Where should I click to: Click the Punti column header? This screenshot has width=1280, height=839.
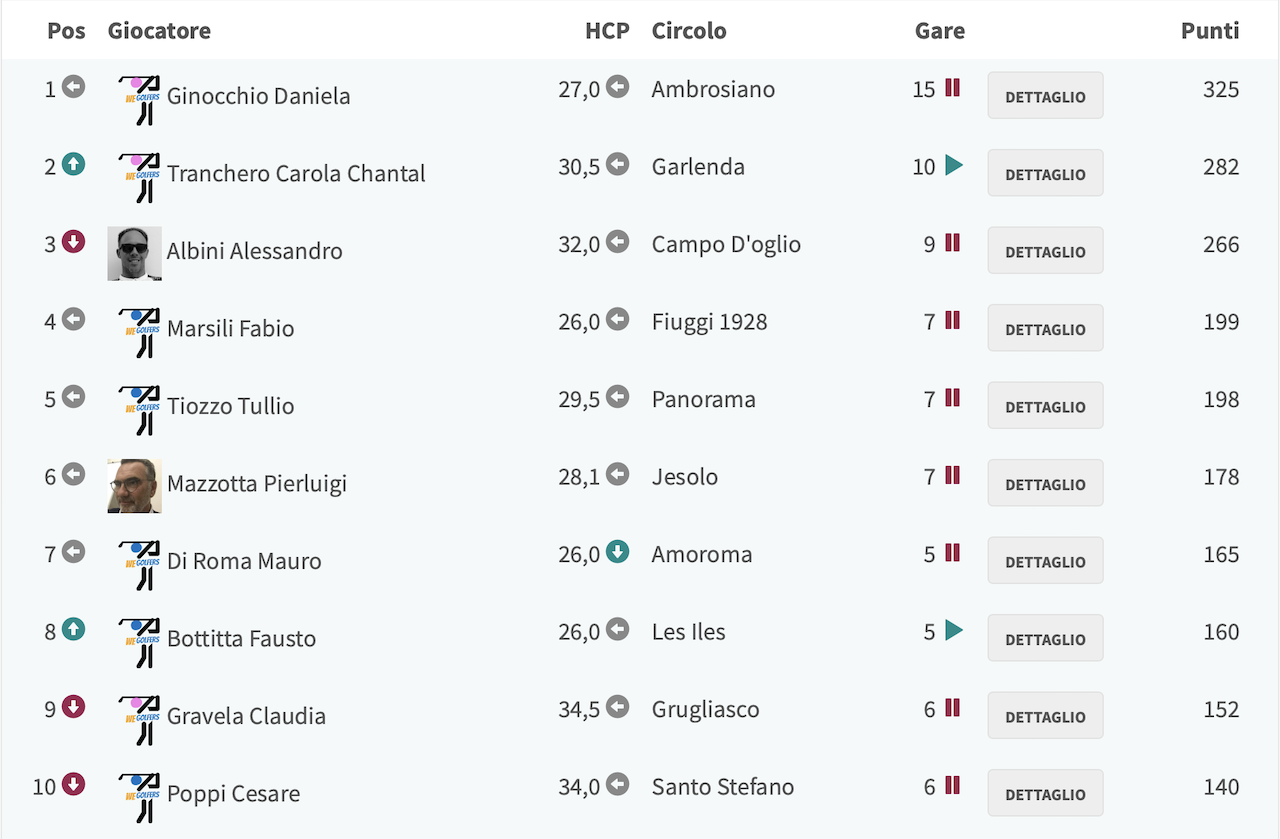click(1210, 30)
